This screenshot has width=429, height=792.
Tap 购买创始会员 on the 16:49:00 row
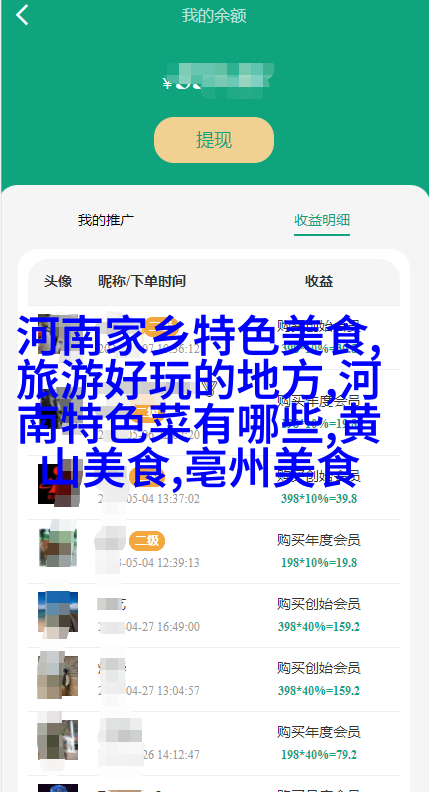pos(318,604)
